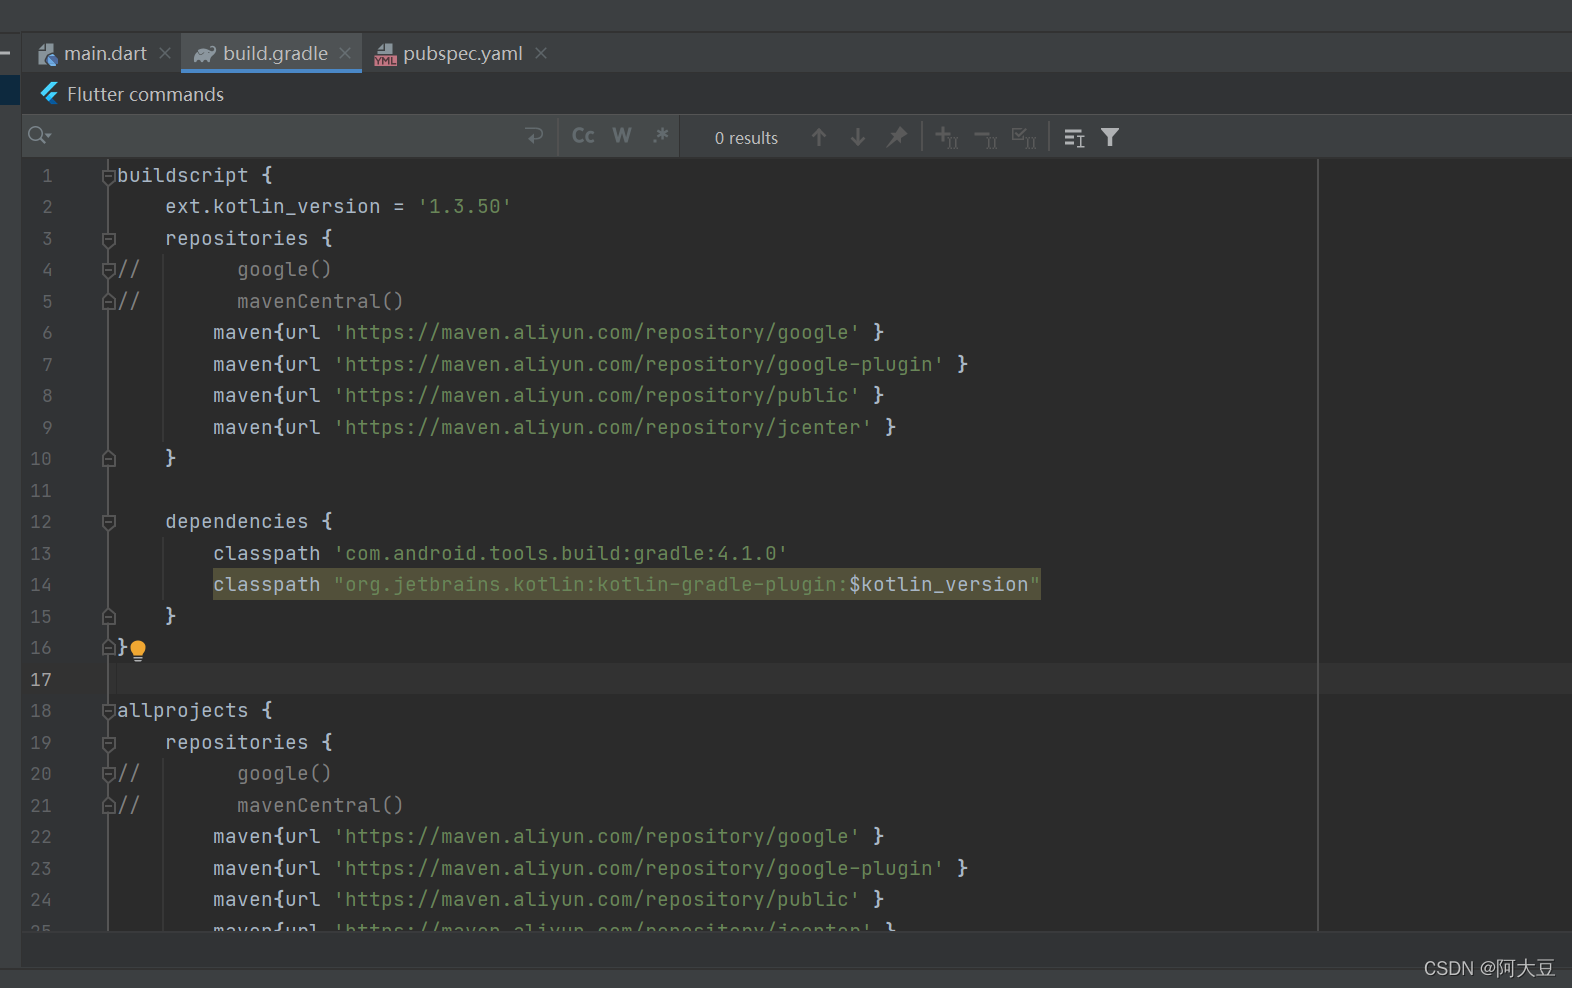This screenshot has height=988, width=1572.
Task: Collapse dependencies block fold on line 12
Action: pyautogui.click(x=109, y=522)
